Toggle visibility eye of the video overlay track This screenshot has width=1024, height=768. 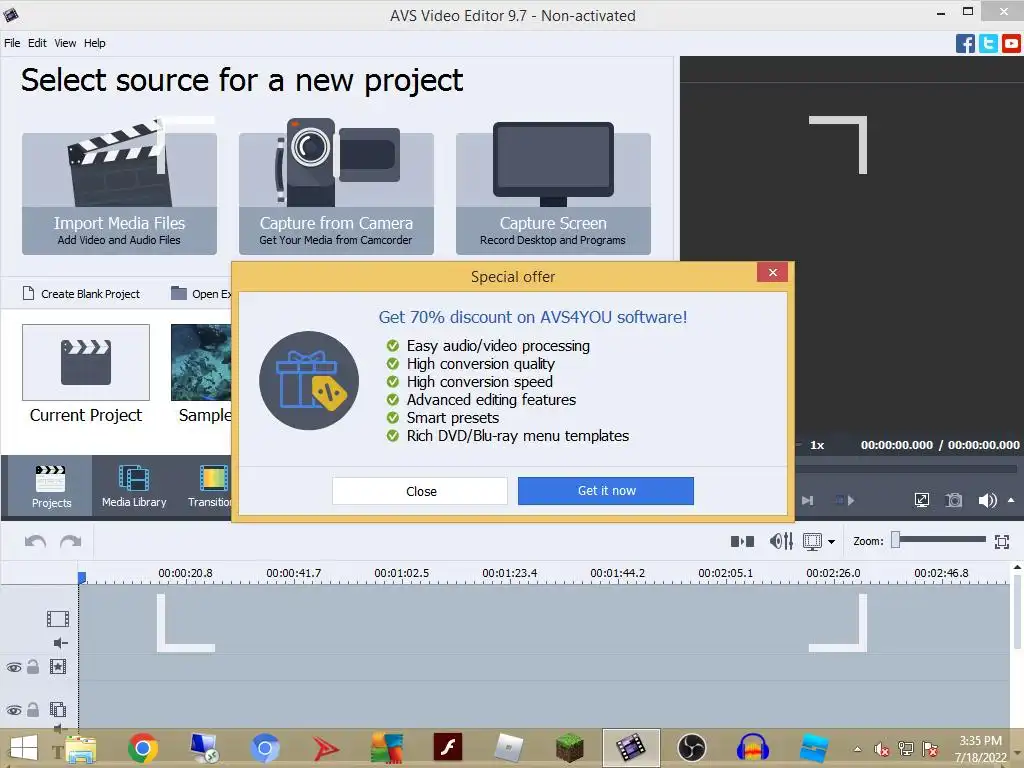pos(14,710)
